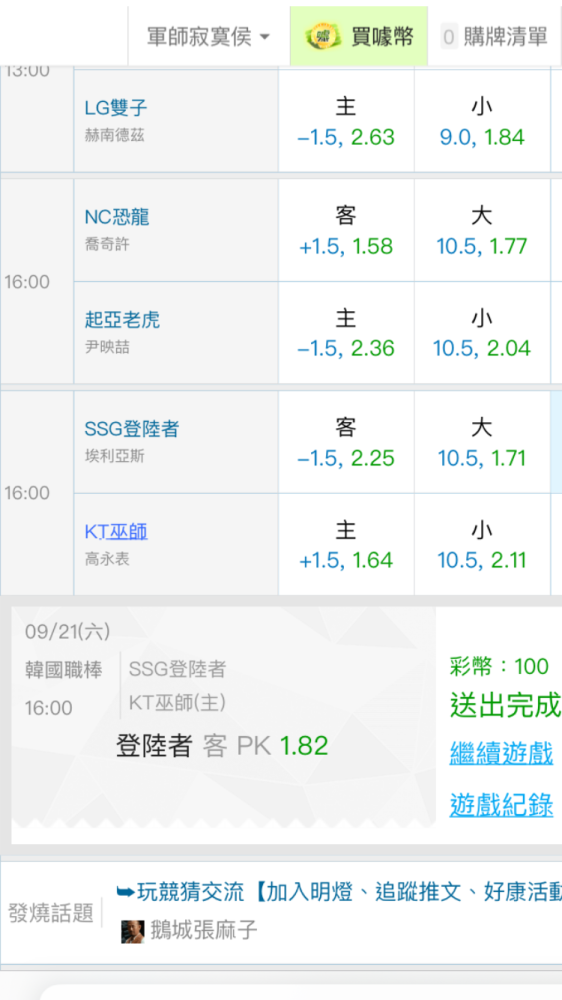
Task: Open the 遊戲紀錄 game history link
Action: (x=501, y=804)
